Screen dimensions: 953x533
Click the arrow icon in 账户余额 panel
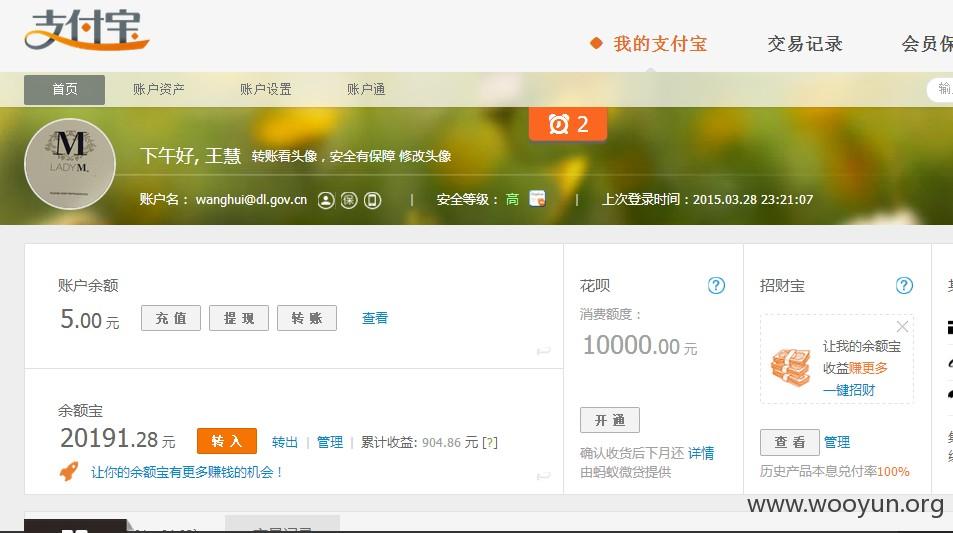pos(543,351)
